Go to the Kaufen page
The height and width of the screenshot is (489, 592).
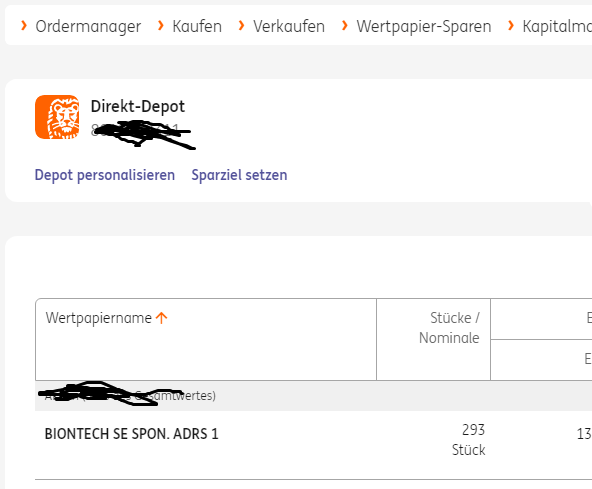(x=197, y=26)
